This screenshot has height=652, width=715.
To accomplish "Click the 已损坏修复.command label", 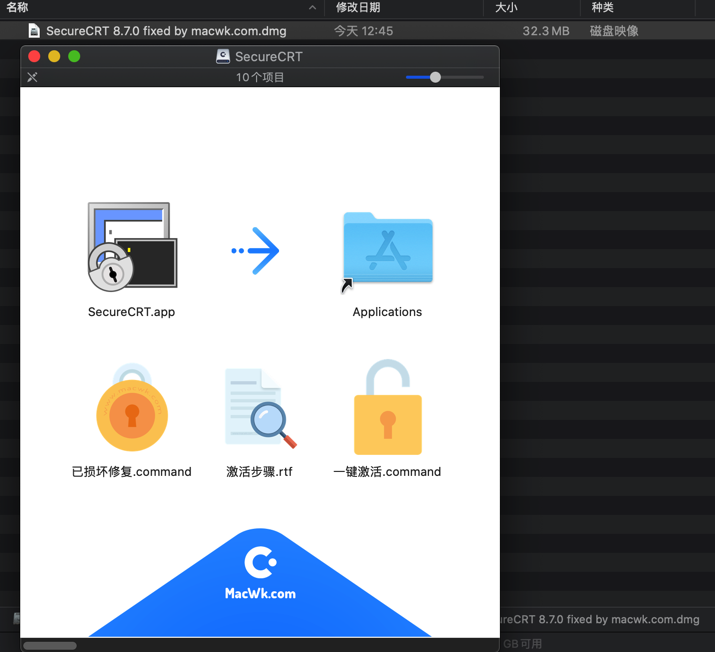I will [132, 471].
